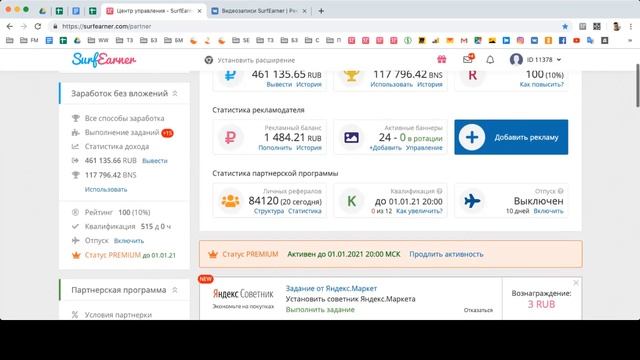Open a new browser tab
Viewport: 640px width, 360px height.
tap(321, 11)
